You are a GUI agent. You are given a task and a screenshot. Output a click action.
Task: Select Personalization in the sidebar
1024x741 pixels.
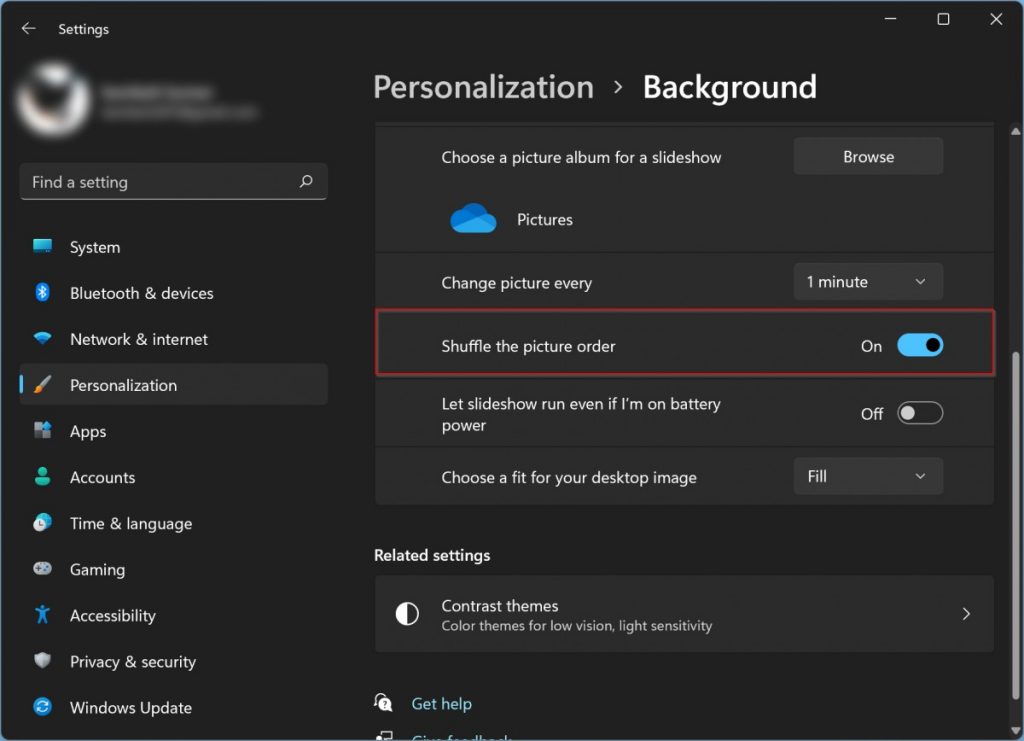point(124,384)
